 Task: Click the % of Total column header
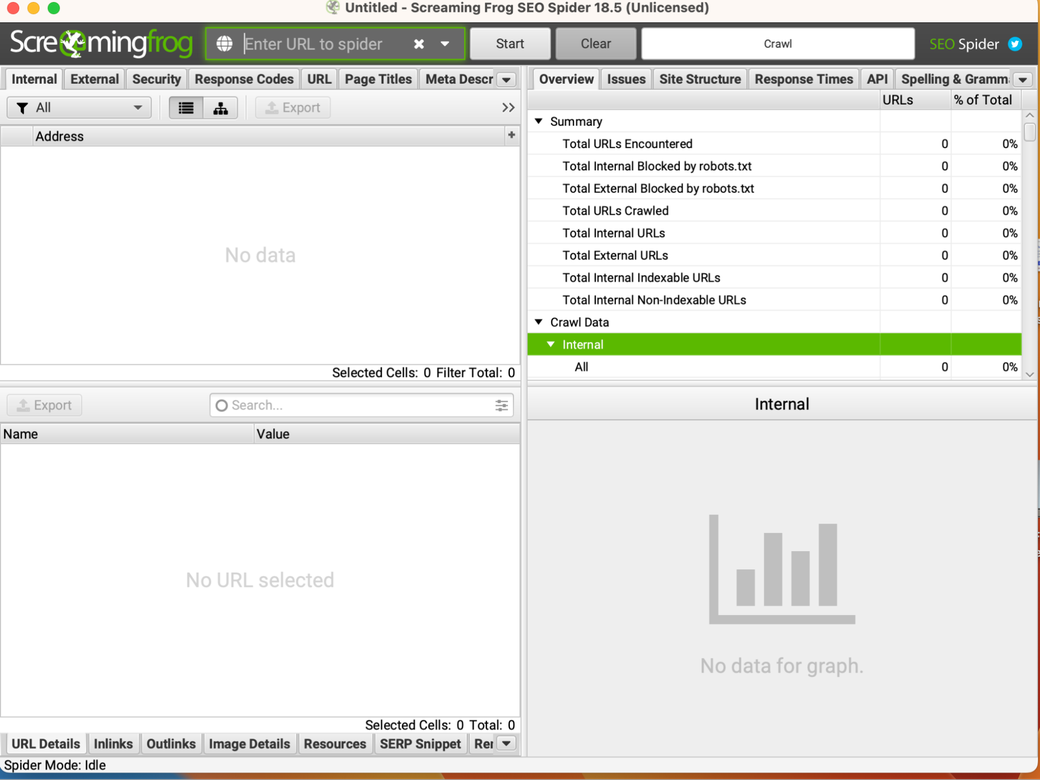pos(986,100)
